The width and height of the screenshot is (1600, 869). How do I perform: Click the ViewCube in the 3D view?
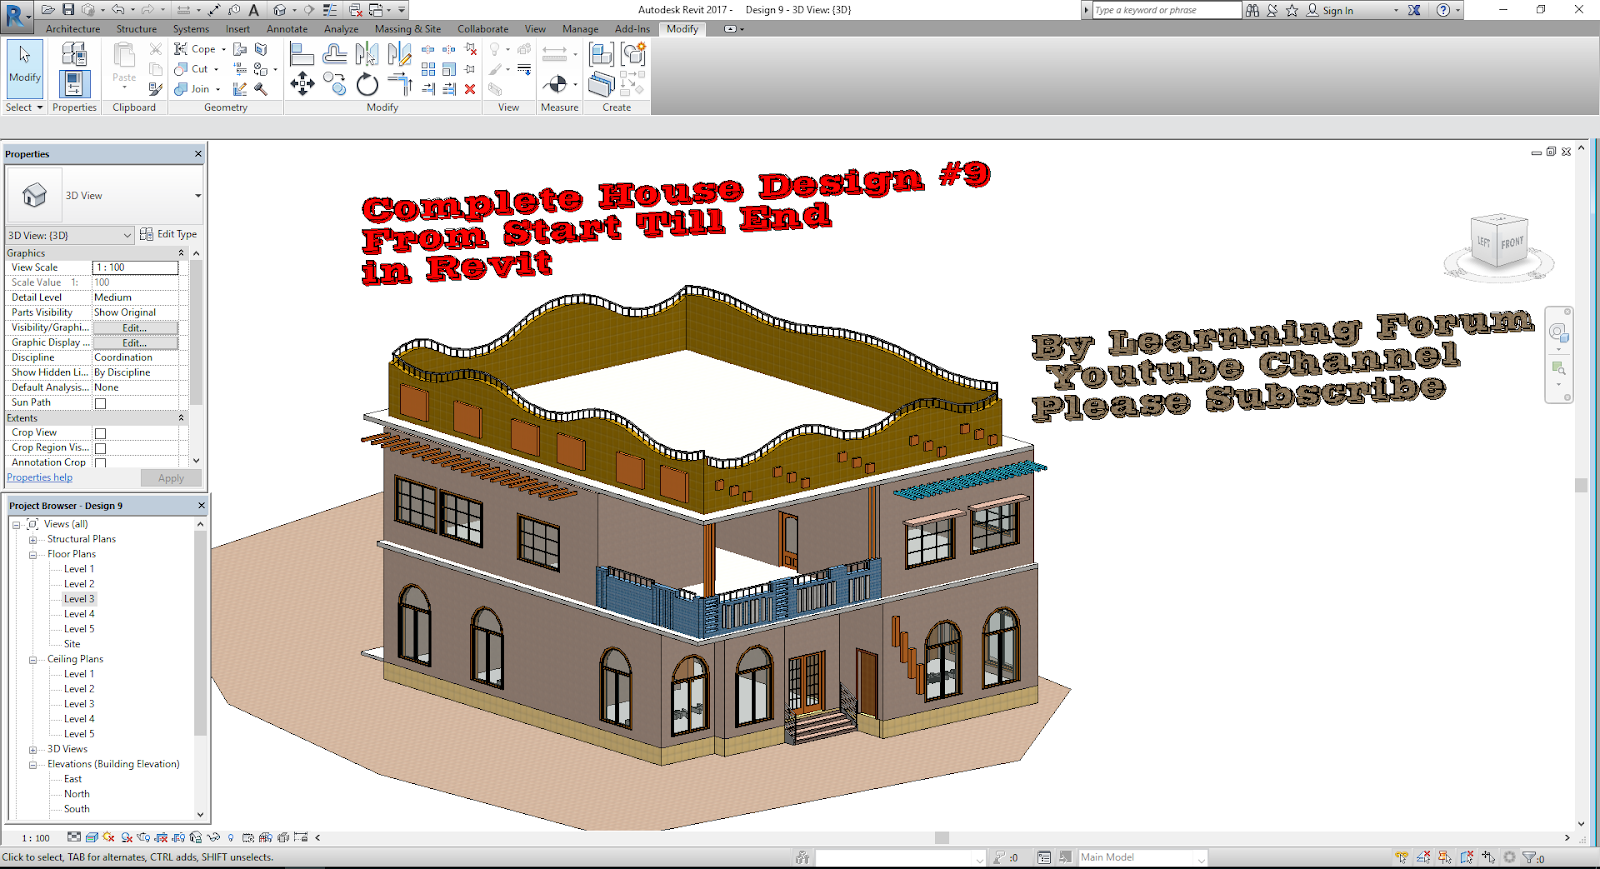coord(1499,242)
